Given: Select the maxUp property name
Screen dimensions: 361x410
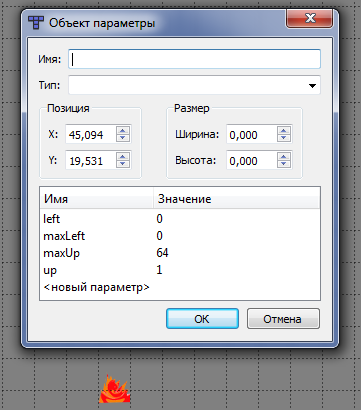Looking at the screenshot, I should pos(62,253).
